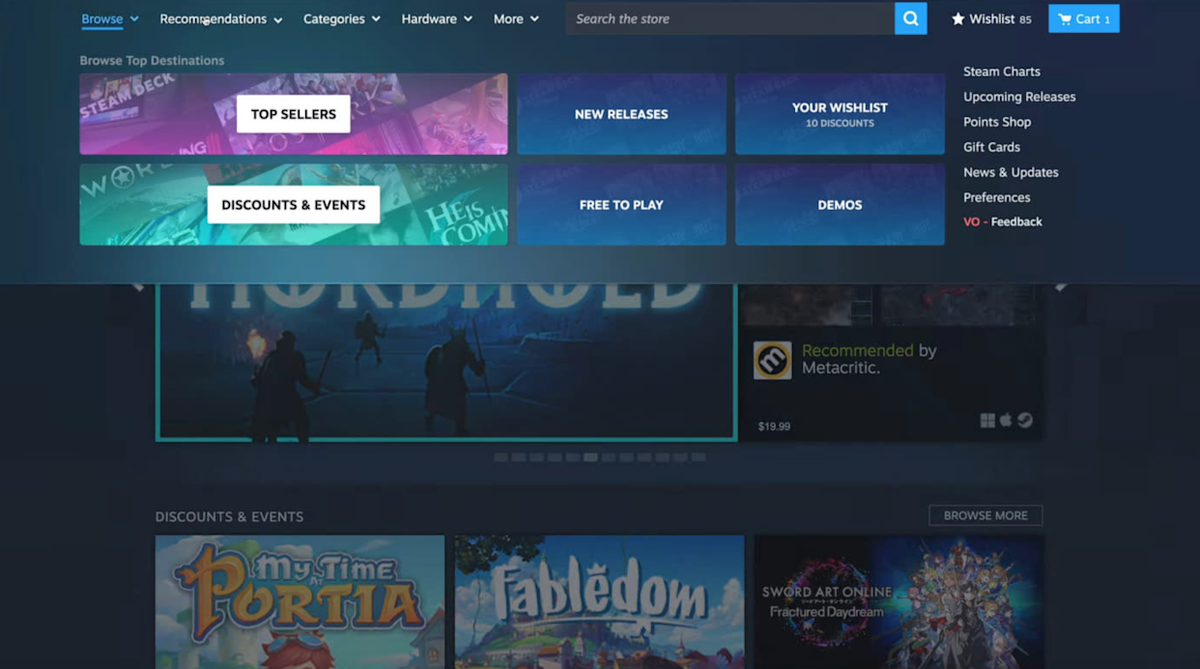This screenshot has width=1200, height=669.
Task: Select the Apple platform icon near the price
Action: tap(1007, 420)
